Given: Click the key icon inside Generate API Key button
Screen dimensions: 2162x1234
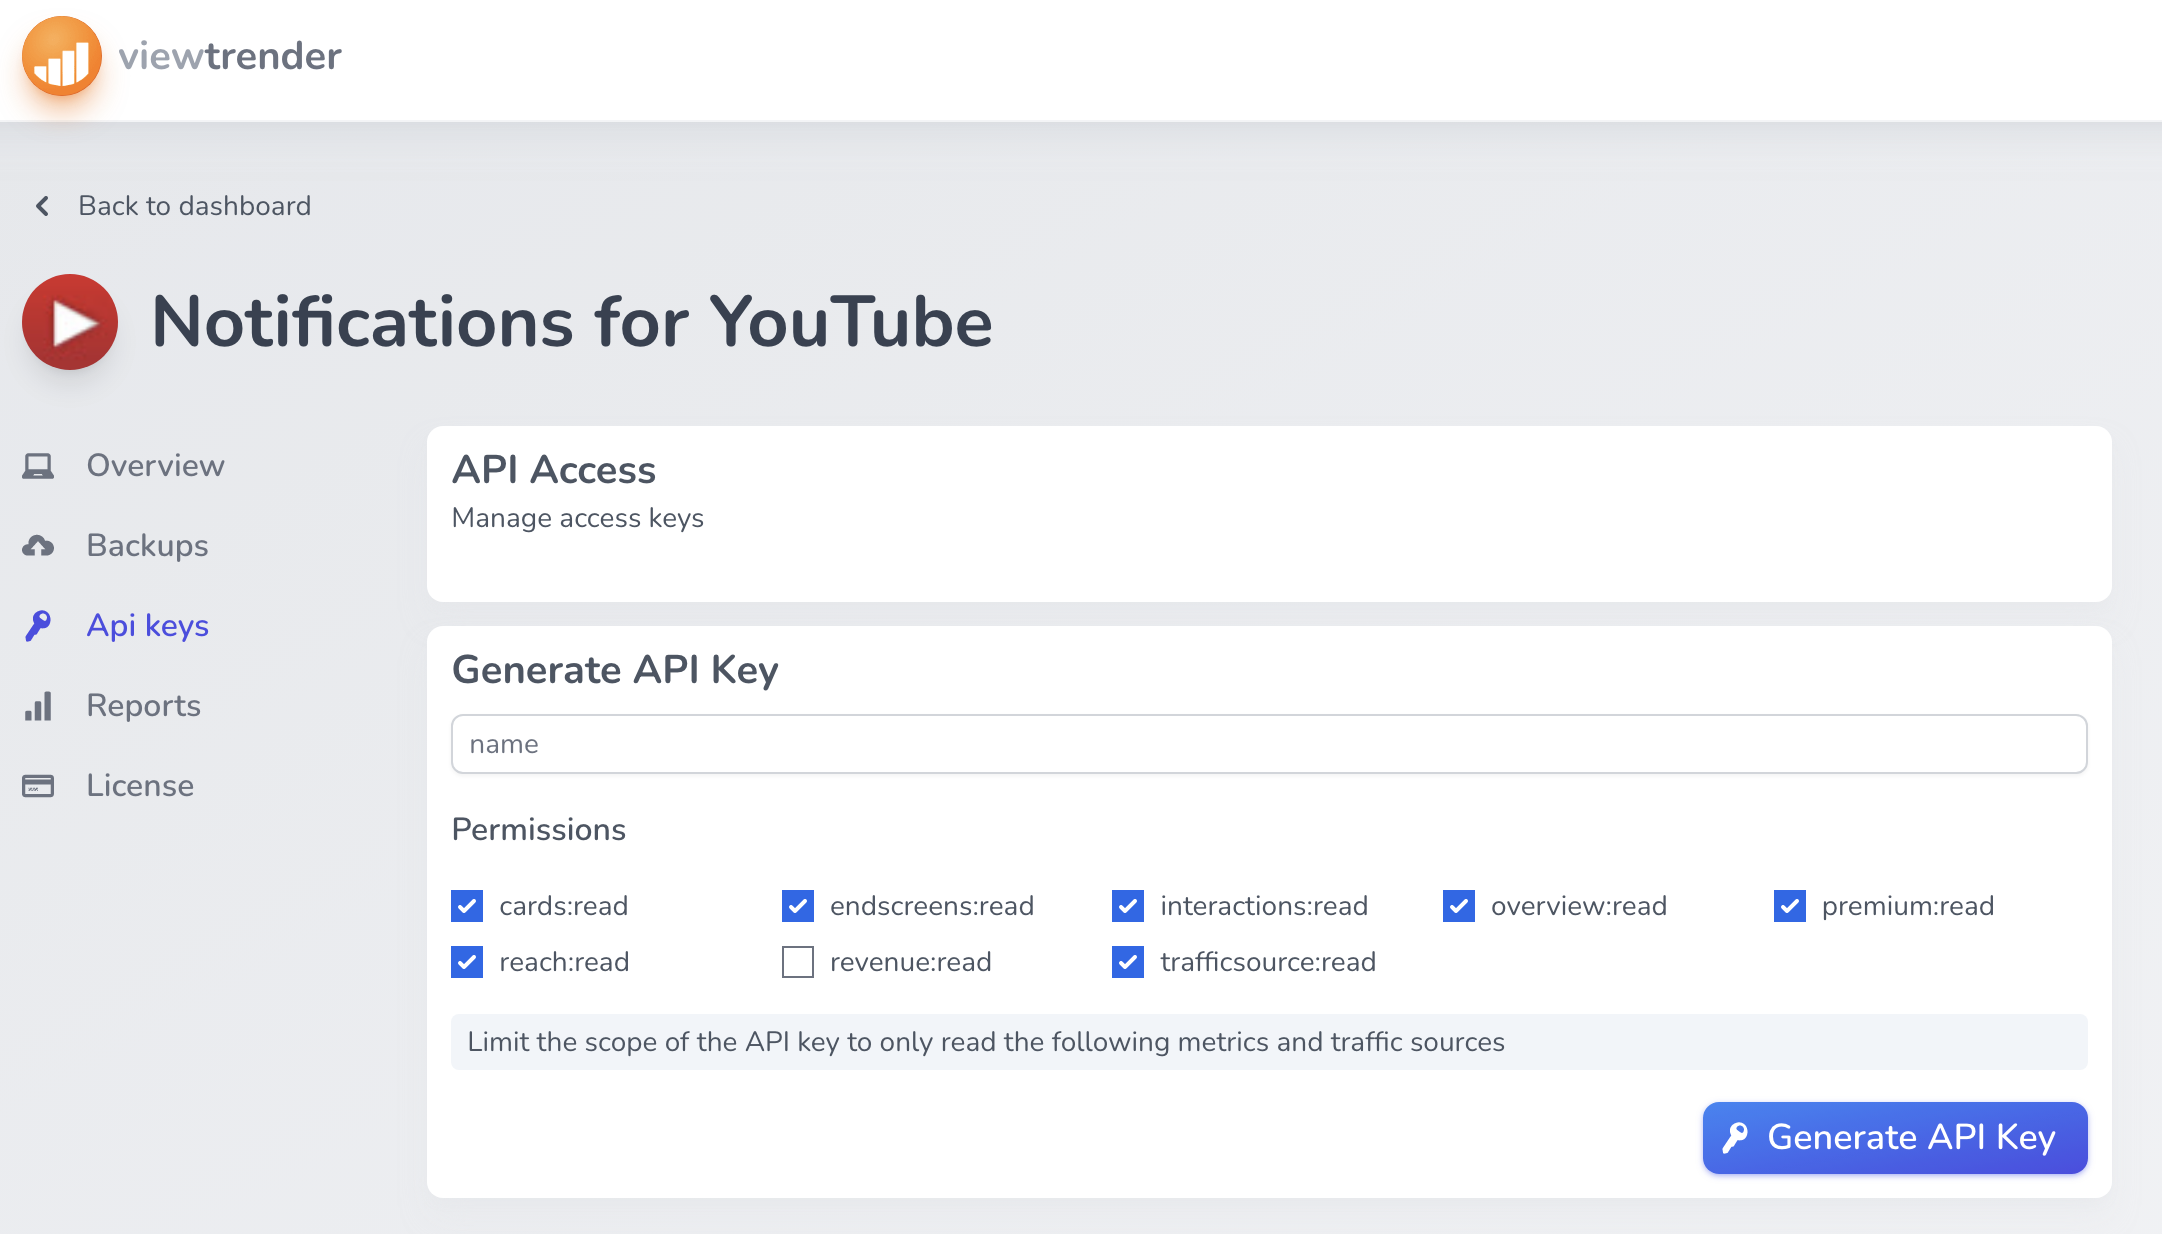Looking at the screenshot, I should coord(1737,1137).
